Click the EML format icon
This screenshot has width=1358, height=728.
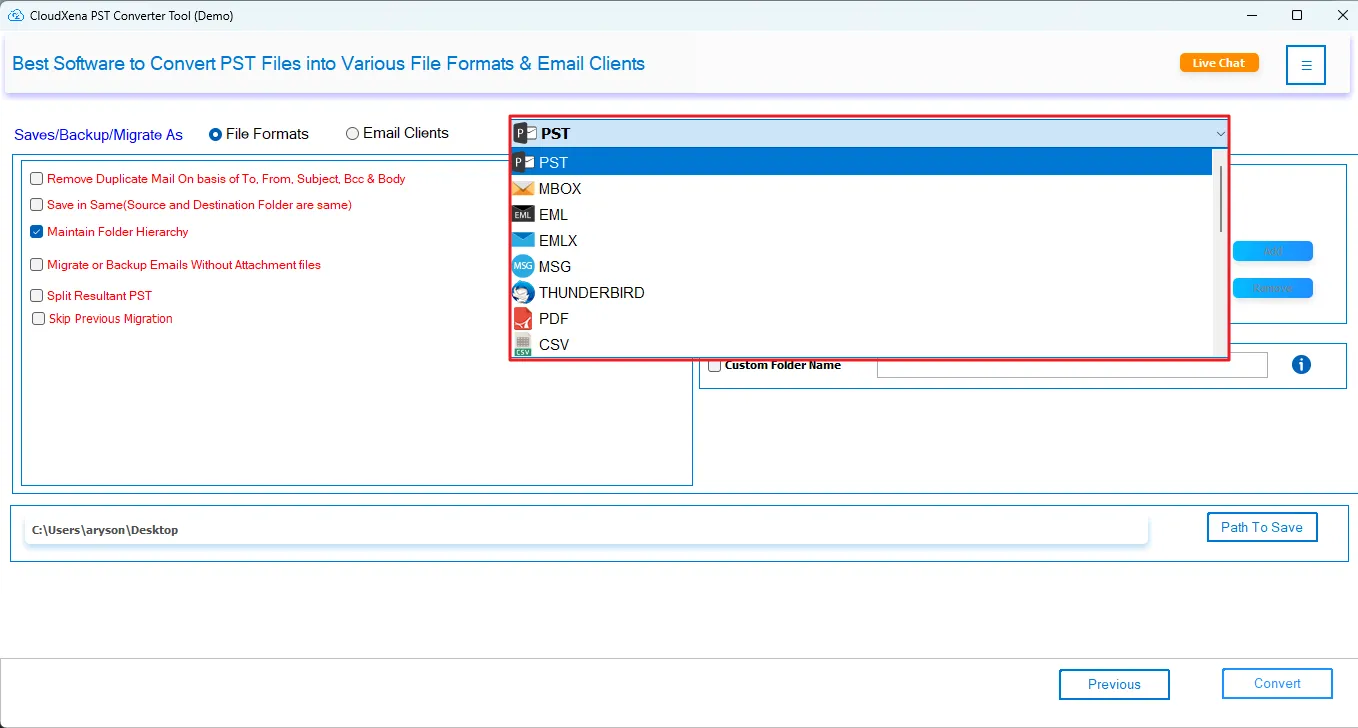pos(523,215)
